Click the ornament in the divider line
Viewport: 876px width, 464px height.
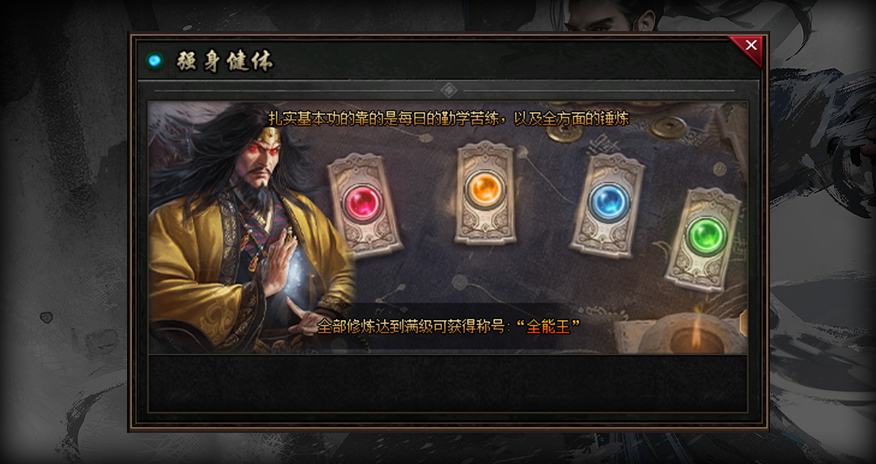pos(449,90)
